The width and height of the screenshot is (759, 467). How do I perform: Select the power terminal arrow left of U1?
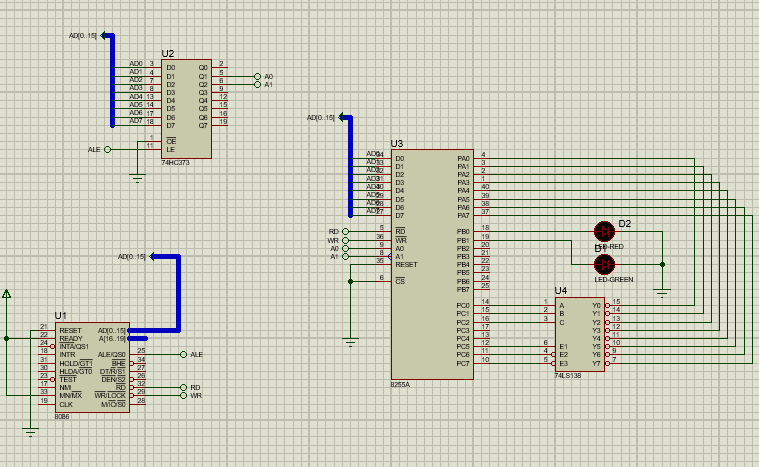pos(7,294)
